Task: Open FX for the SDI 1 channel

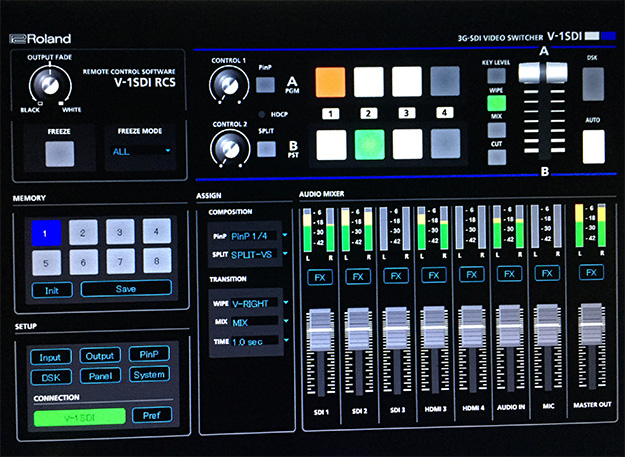Action: pos(320,277)
